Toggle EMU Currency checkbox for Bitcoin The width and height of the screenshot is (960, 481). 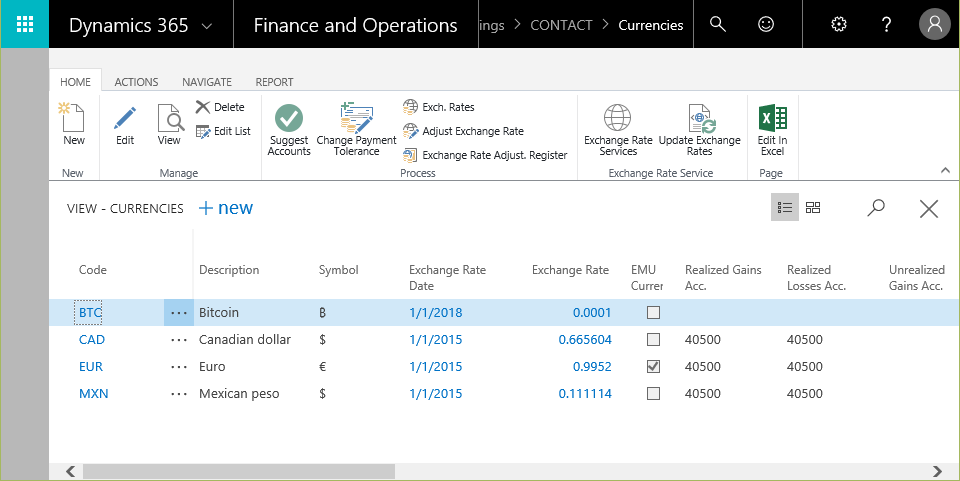coord(653,313)
